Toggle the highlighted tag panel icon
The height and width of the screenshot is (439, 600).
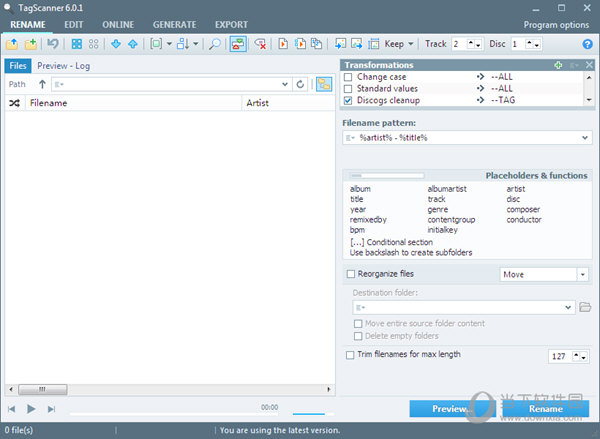(238, 44)
